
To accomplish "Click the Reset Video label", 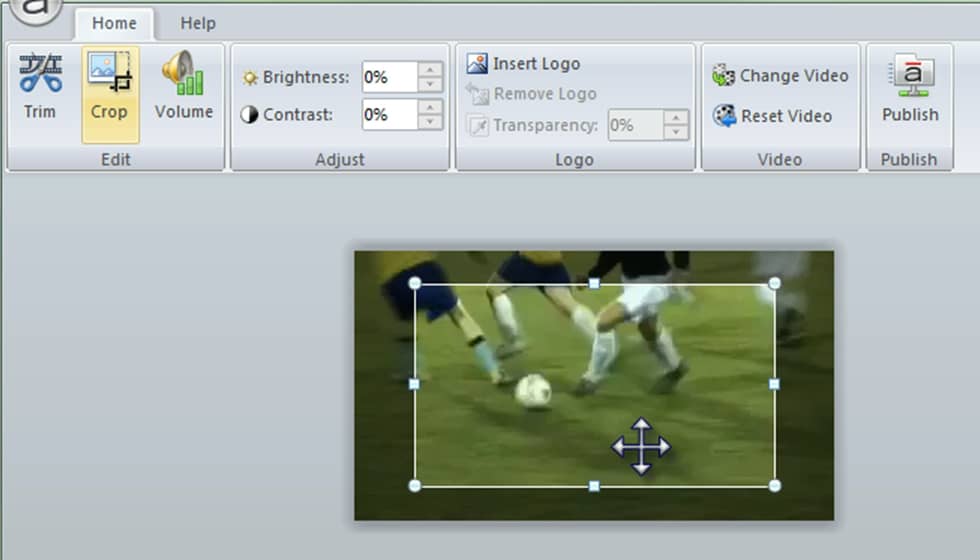I will click(x=786, y=116).
